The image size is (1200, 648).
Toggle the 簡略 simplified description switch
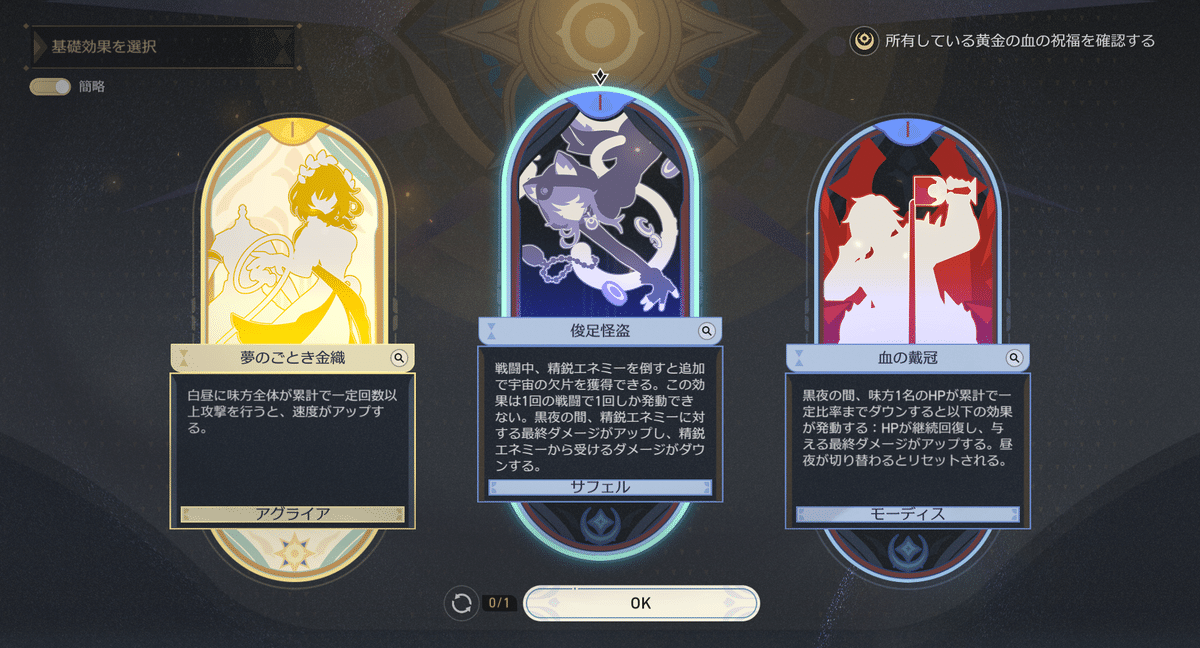tap(51, 86)
